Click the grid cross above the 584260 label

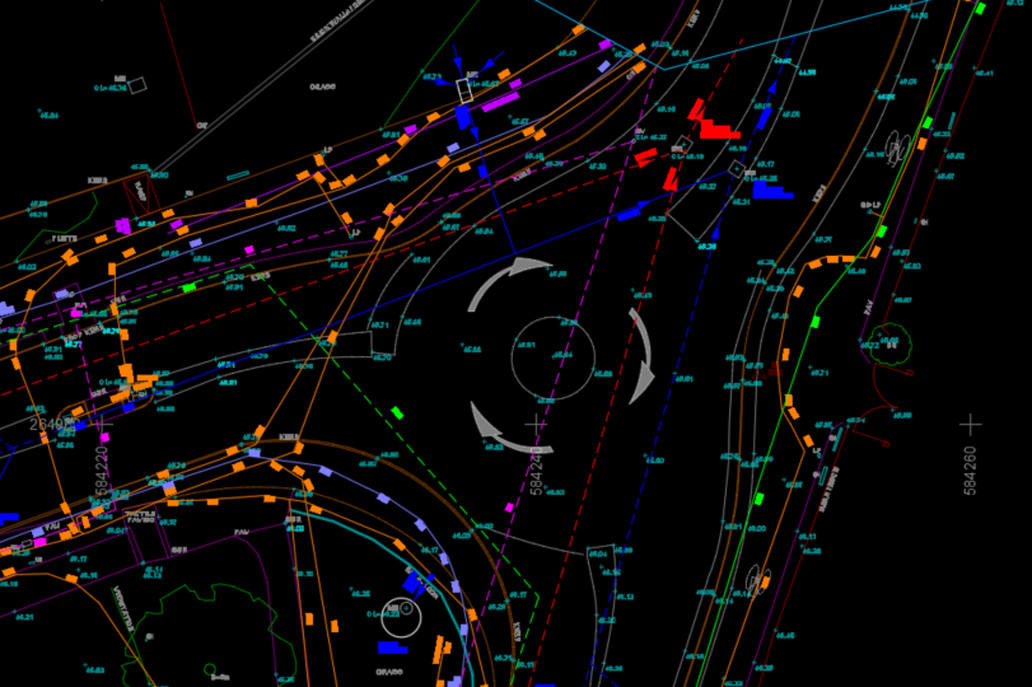click(x=970, y=424)
